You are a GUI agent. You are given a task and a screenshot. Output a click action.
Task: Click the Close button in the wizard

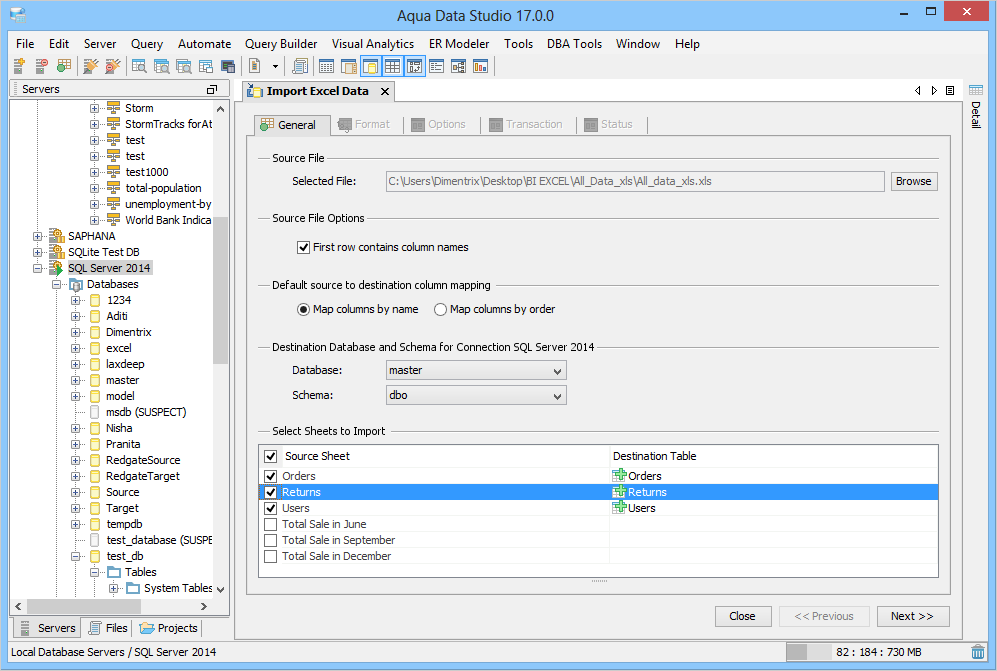click(743, 616)
